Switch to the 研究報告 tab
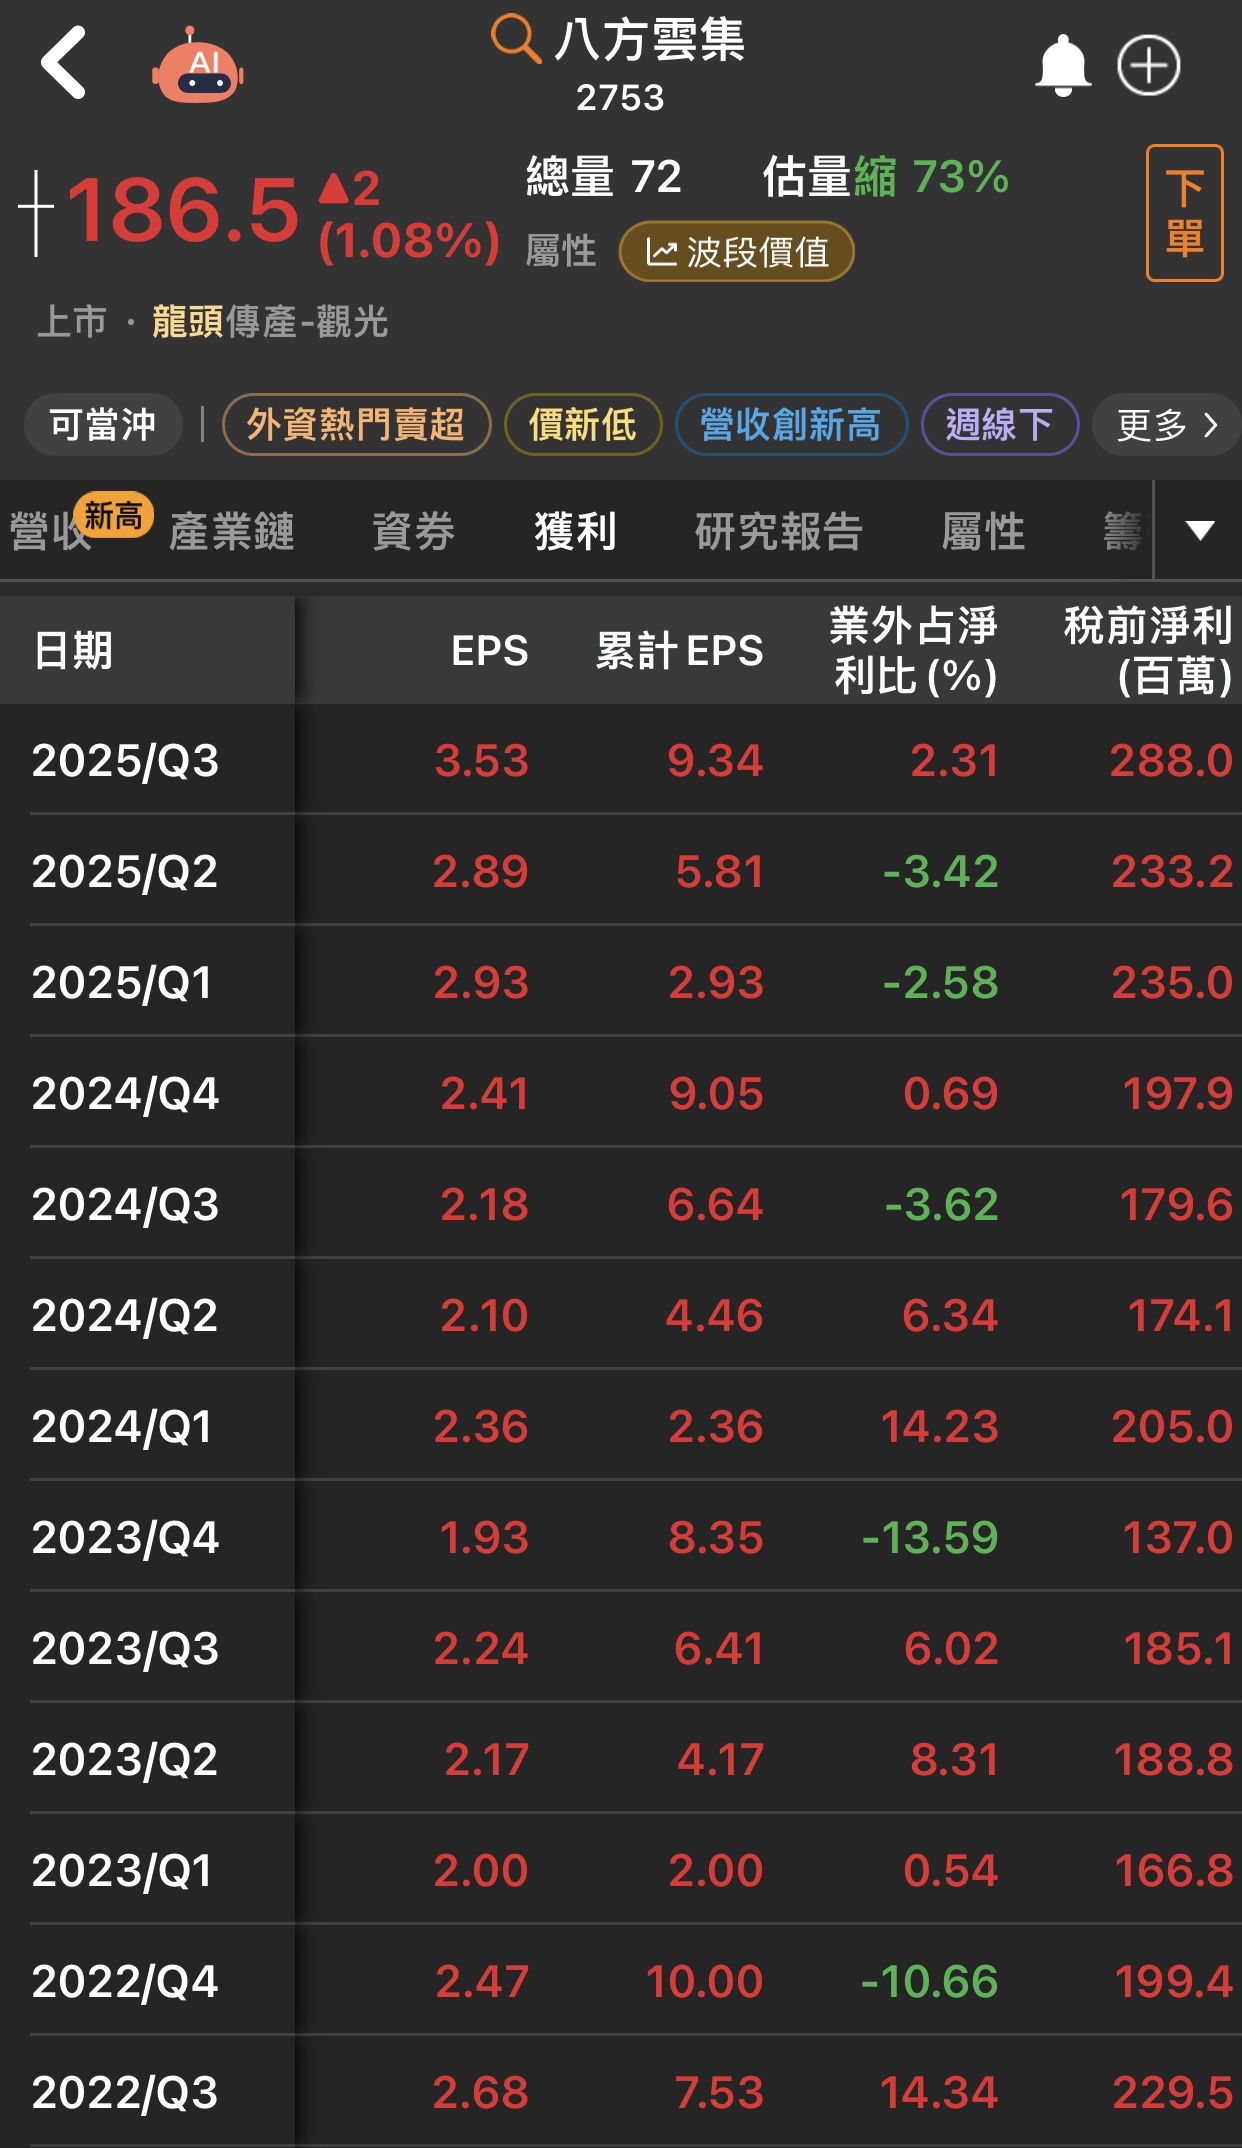Screen dimensions: 1242x2148 [x=778, y=531]
